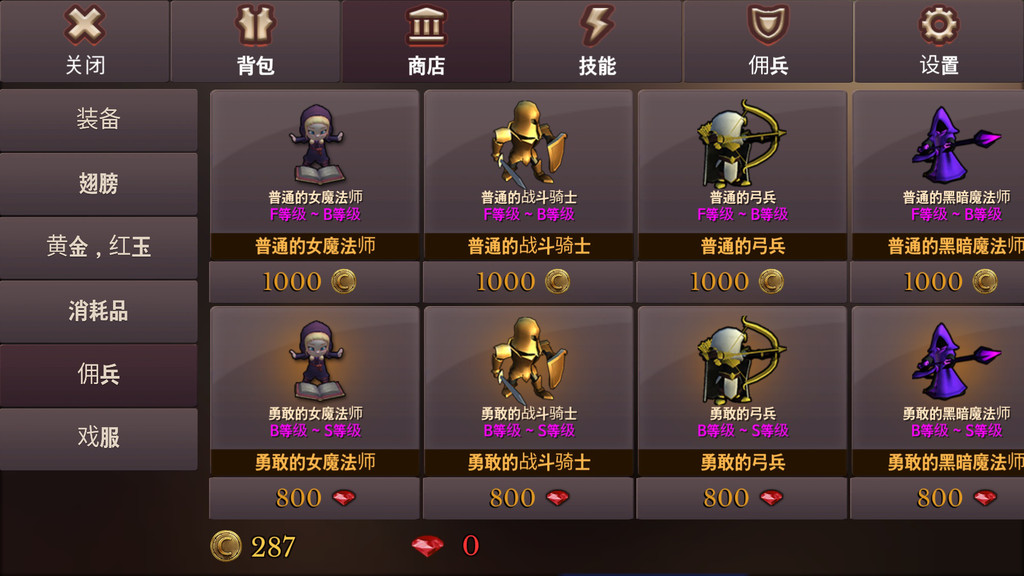Viewport: 1024px width, 576px height.
Task: Open the 翅膀 wings category
Action: click(99, 184)
